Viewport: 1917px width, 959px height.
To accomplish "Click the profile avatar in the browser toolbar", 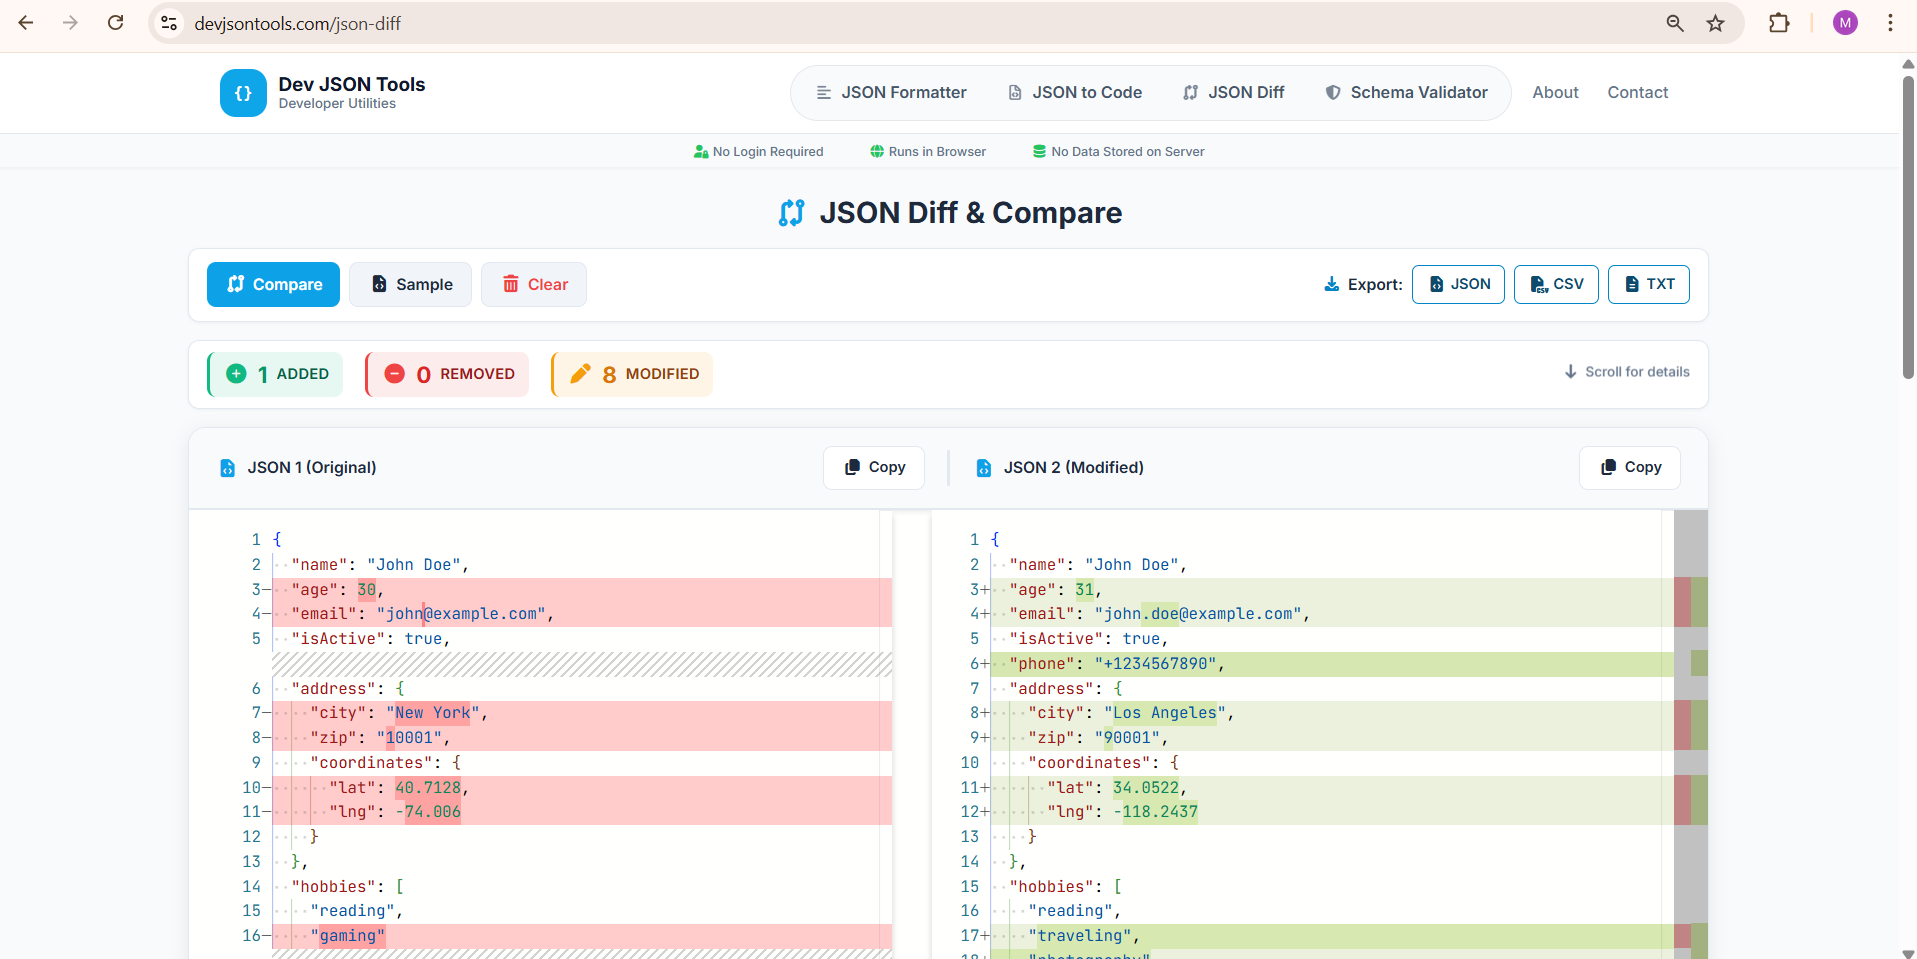I will click(1845, 23).
